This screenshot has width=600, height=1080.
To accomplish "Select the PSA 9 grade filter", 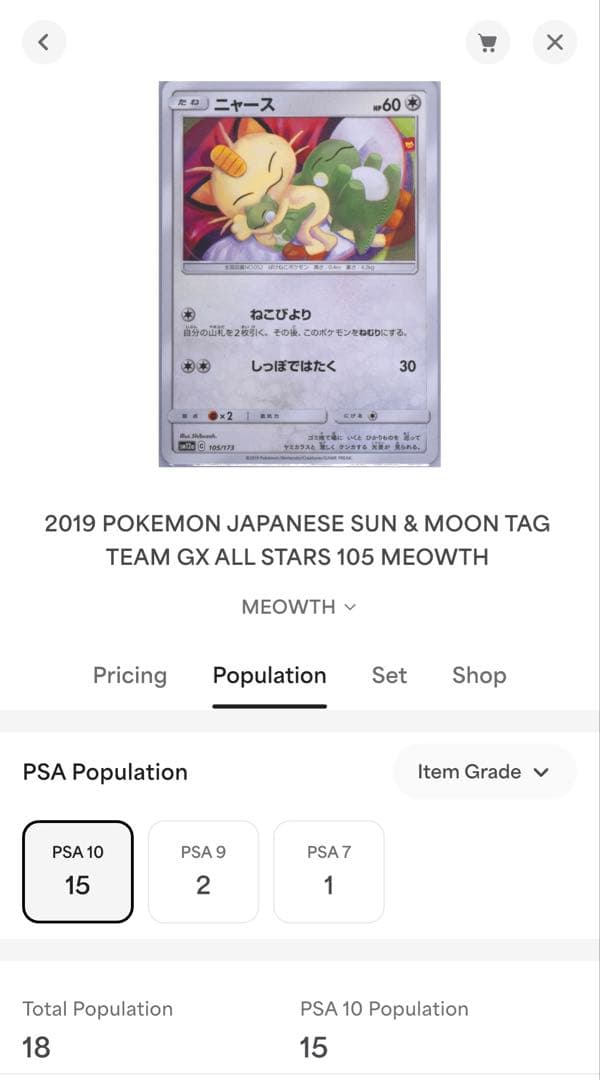I will (203, 870).
